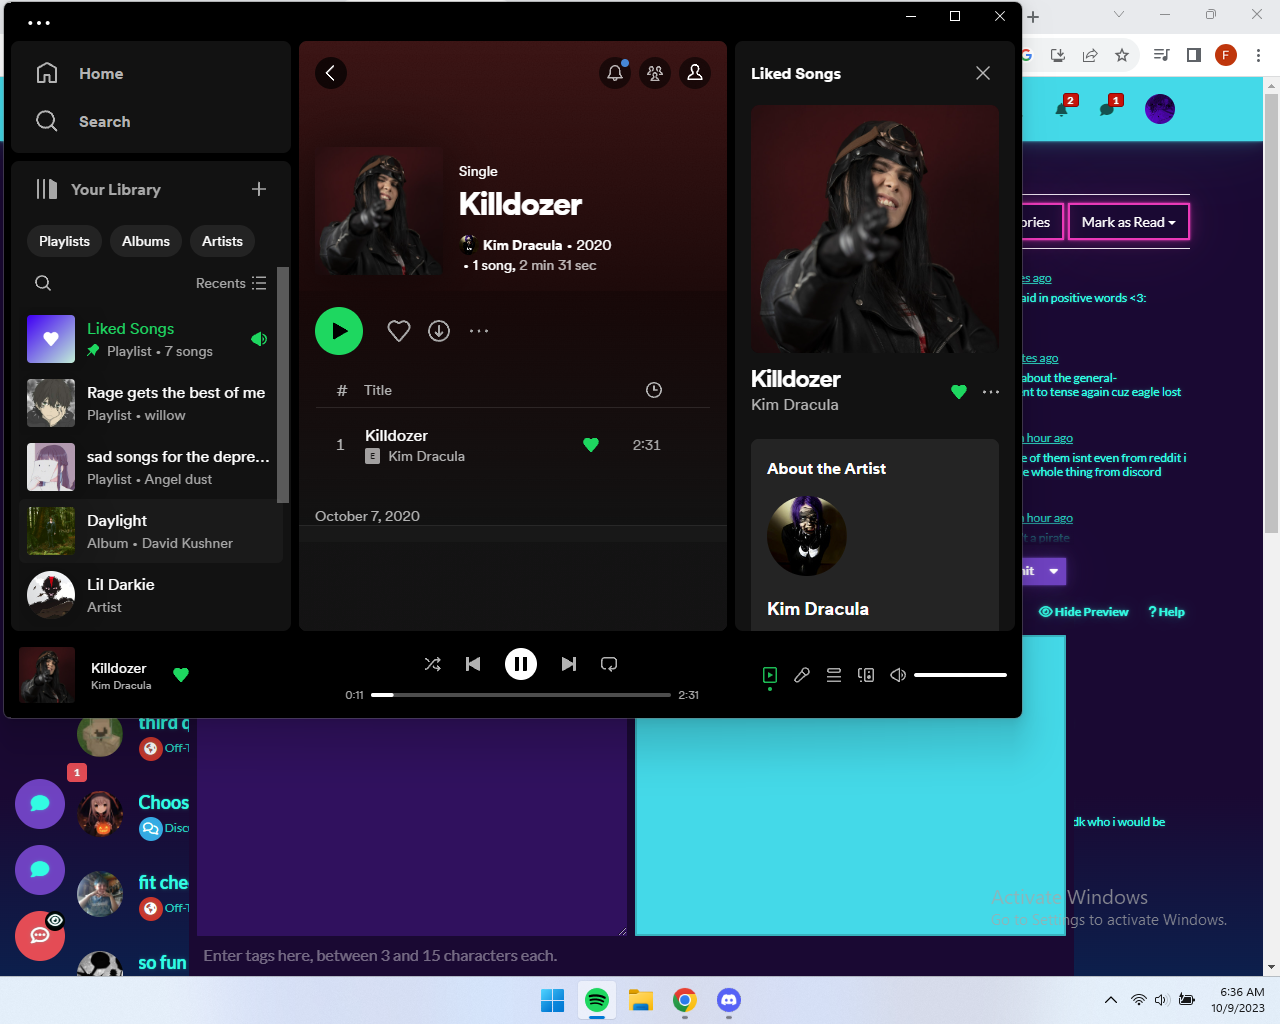Screen dimensions: 1280x1024
Task: Sort tracks by duration clock icon
Action: click(654, 390)
